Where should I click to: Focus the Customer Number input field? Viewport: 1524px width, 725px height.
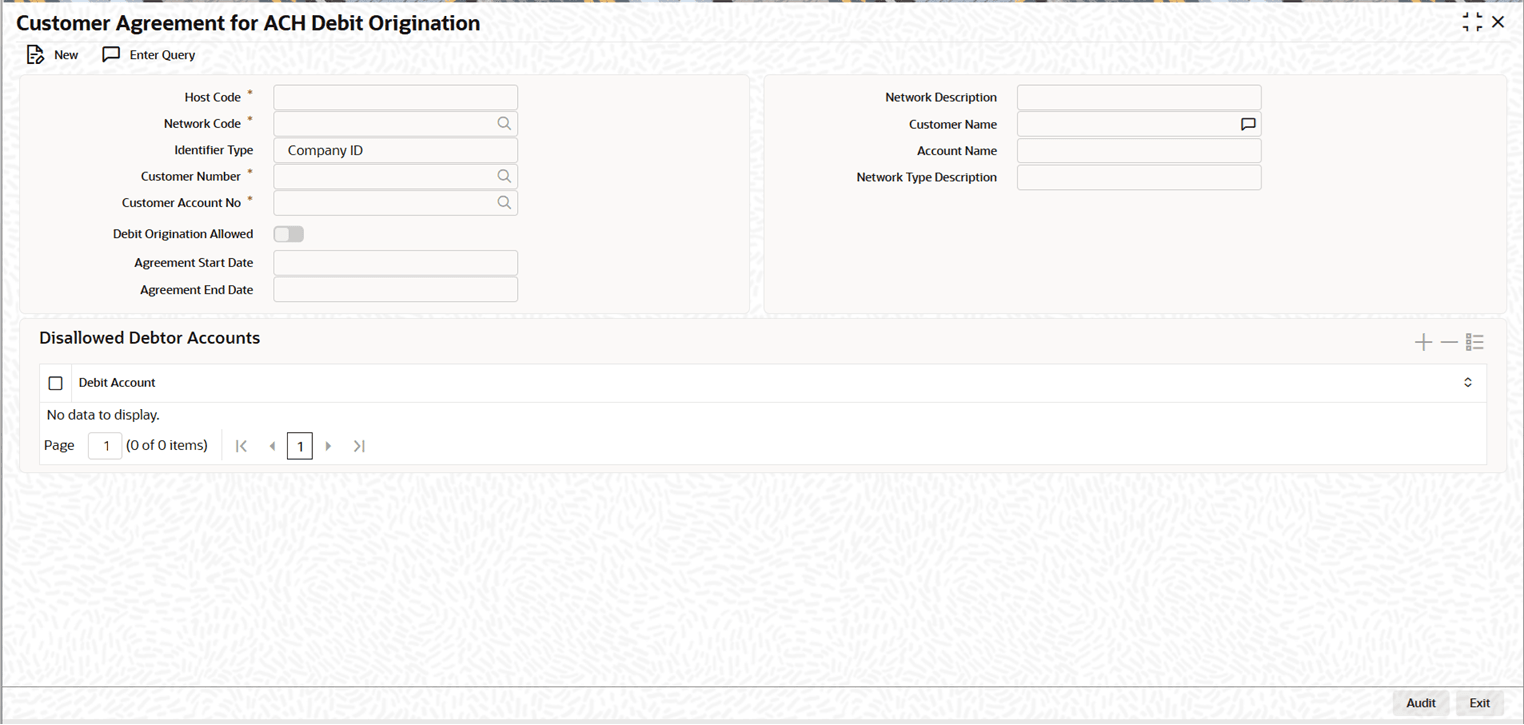[x=396, y=176]
